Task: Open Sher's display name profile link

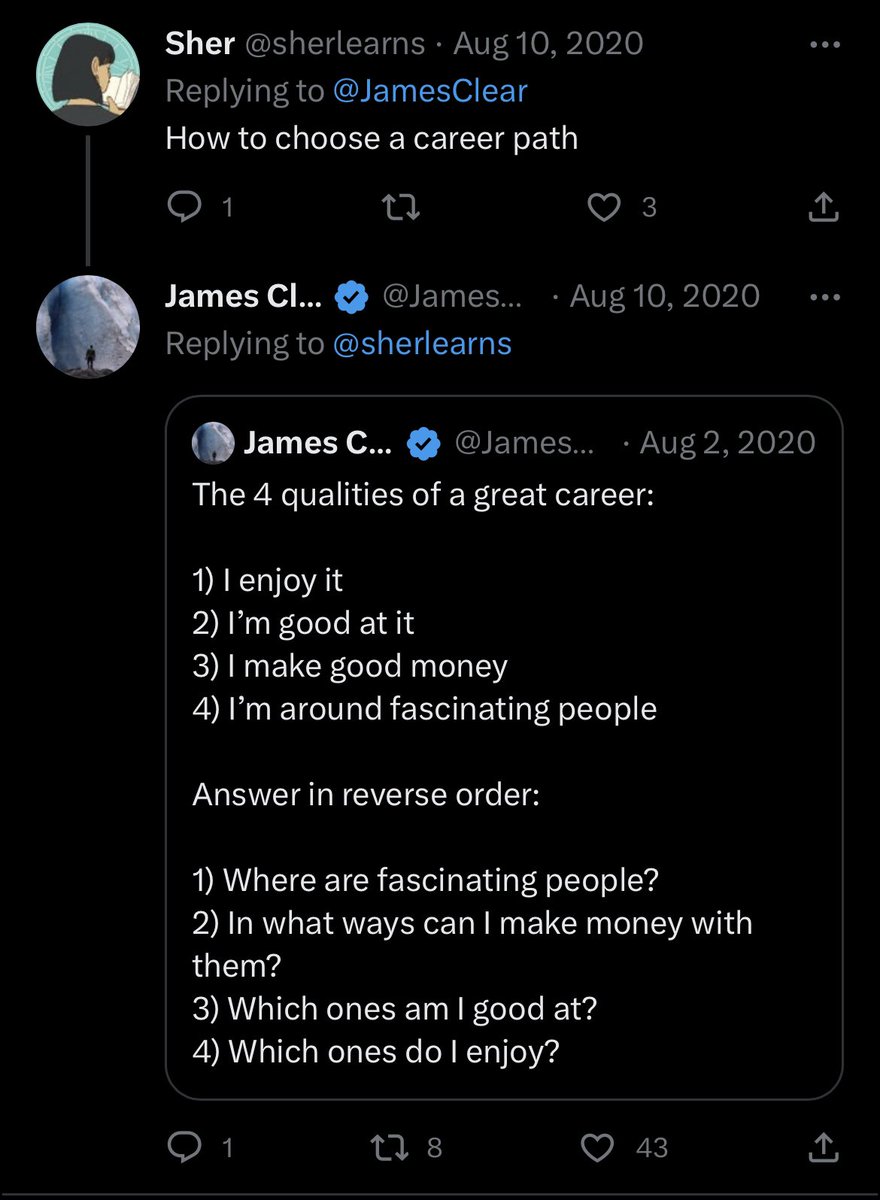Action: tap(200, 44)
